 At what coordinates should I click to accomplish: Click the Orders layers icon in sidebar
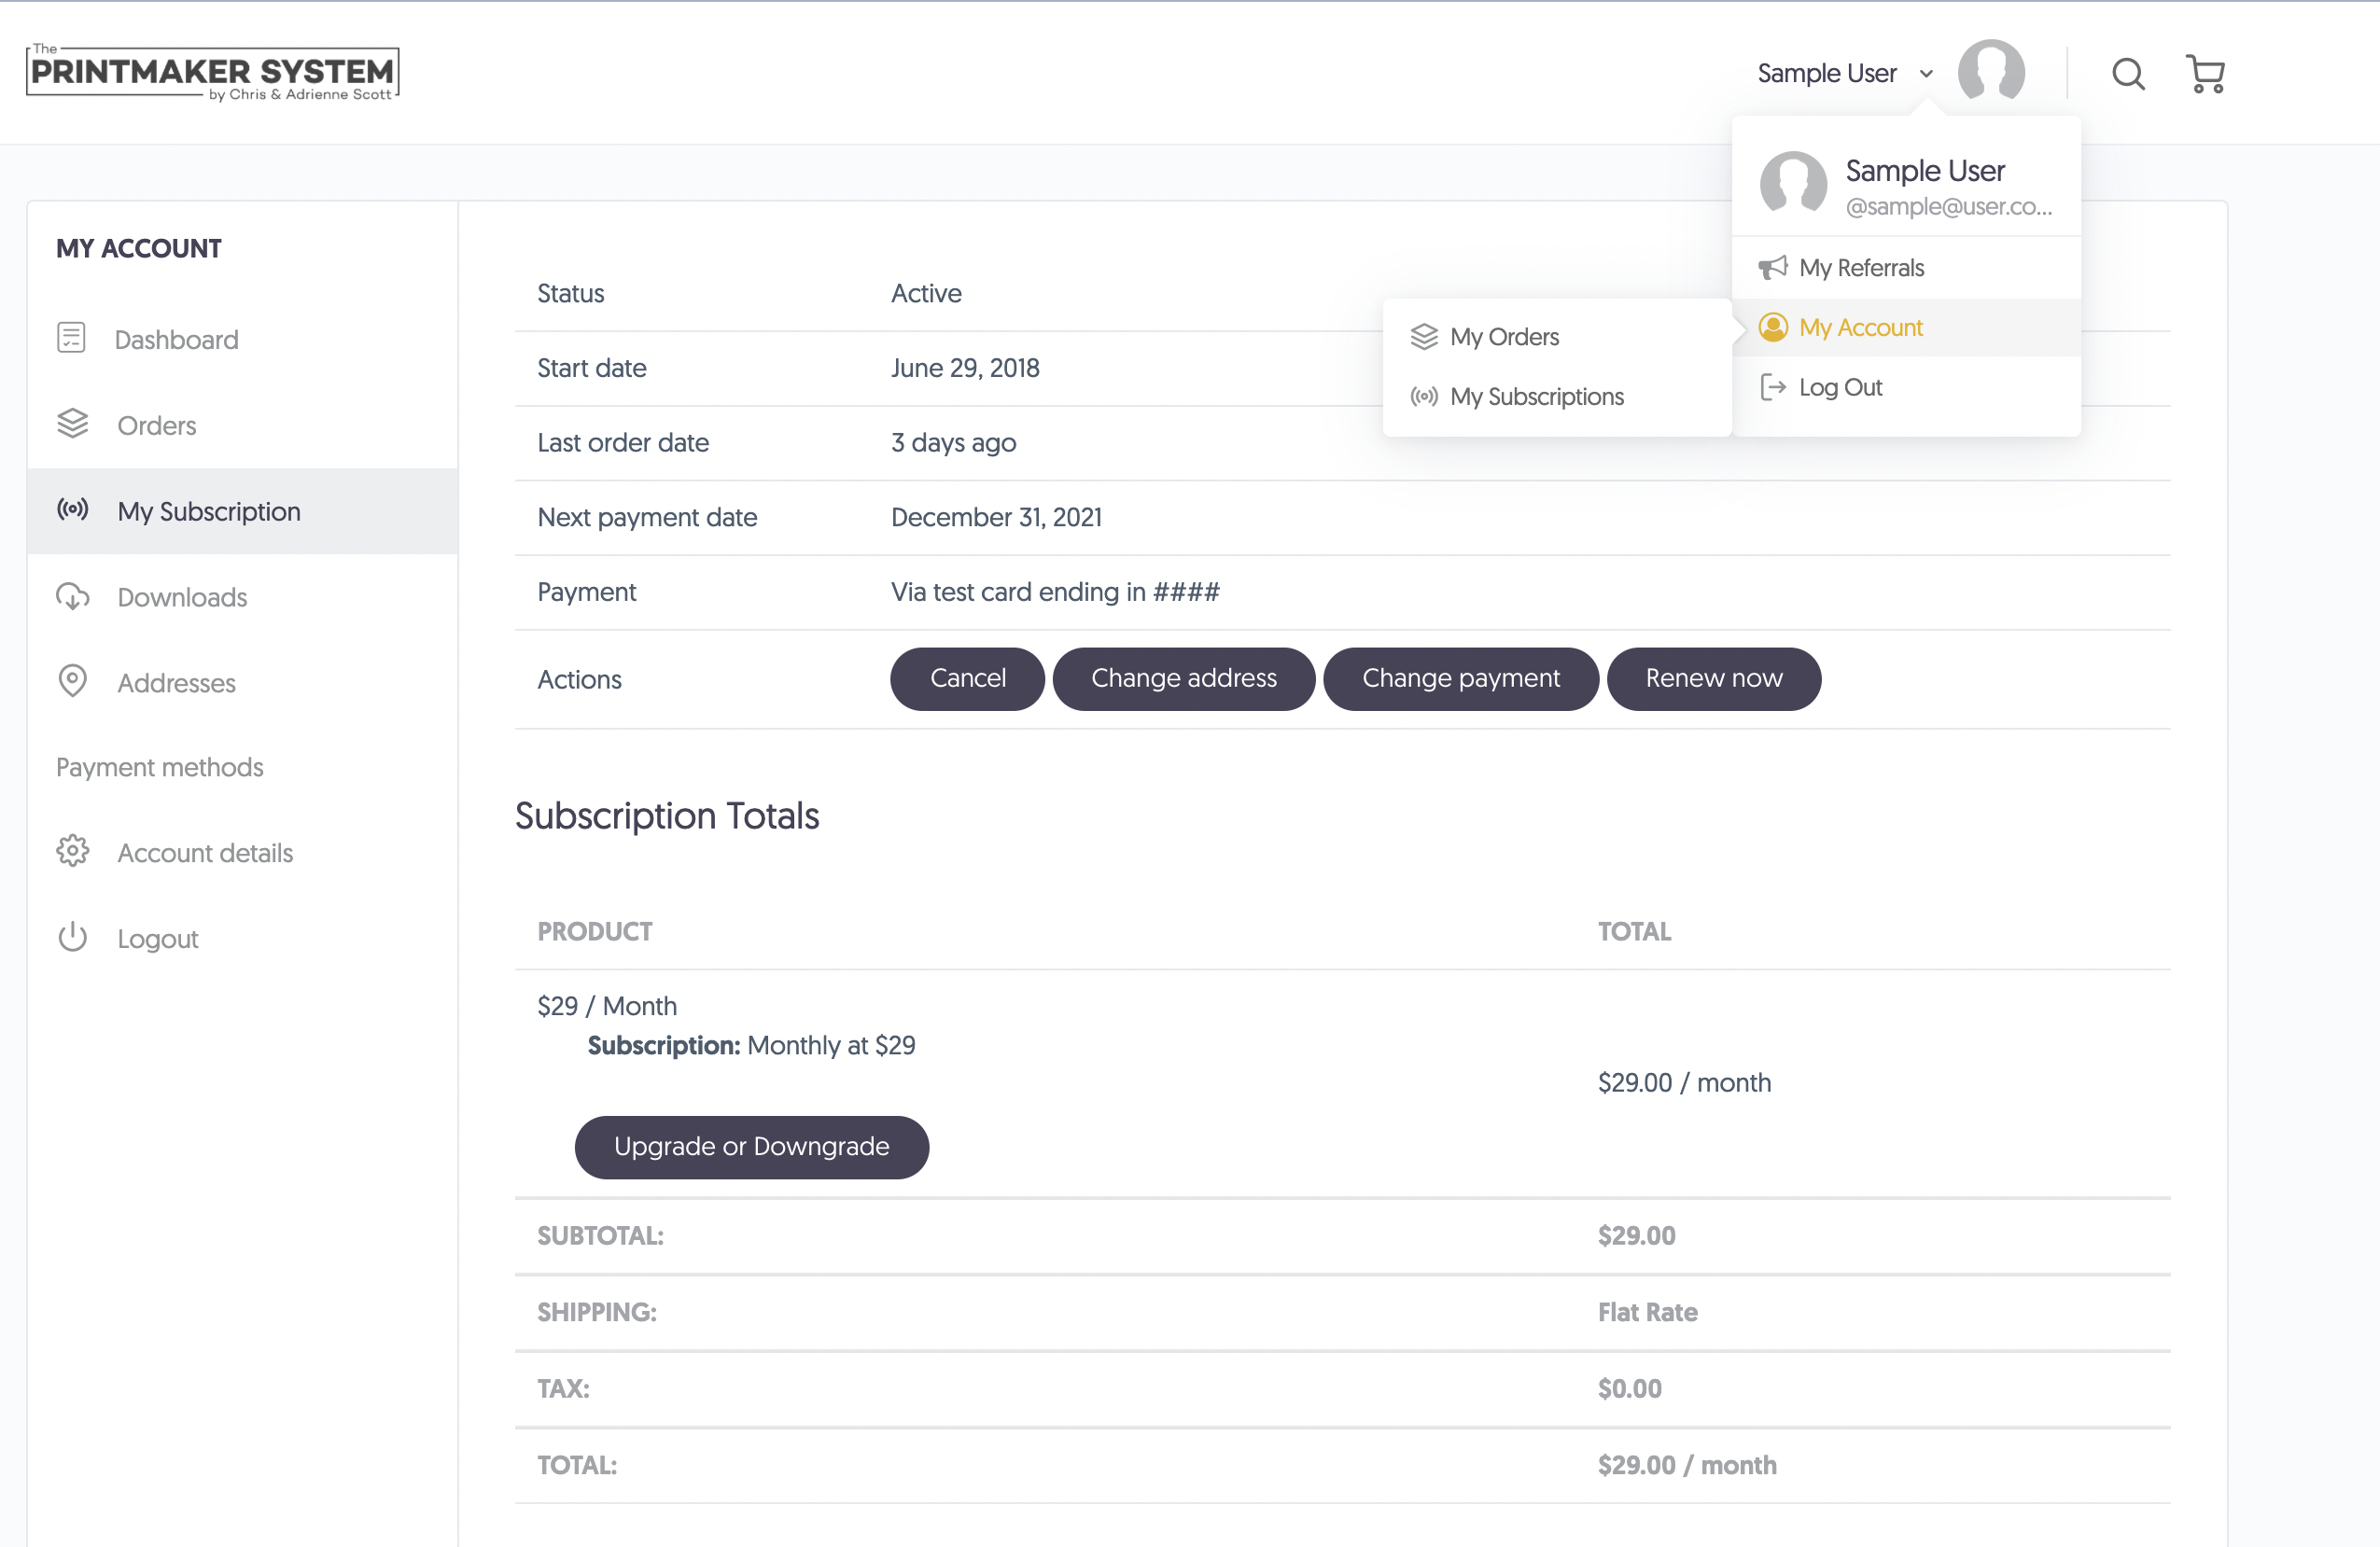[x=72, y=424]
